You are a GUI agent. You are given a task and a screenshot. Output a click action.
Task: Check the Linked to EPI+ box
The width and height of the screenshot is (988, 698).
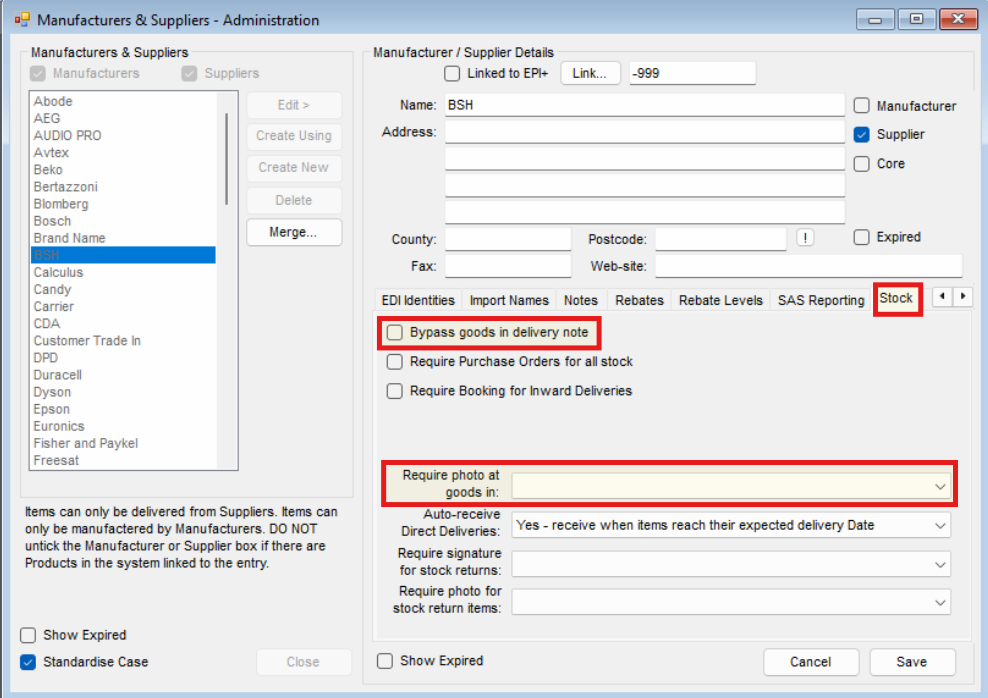pyautogui.click(x=451, y=74)
